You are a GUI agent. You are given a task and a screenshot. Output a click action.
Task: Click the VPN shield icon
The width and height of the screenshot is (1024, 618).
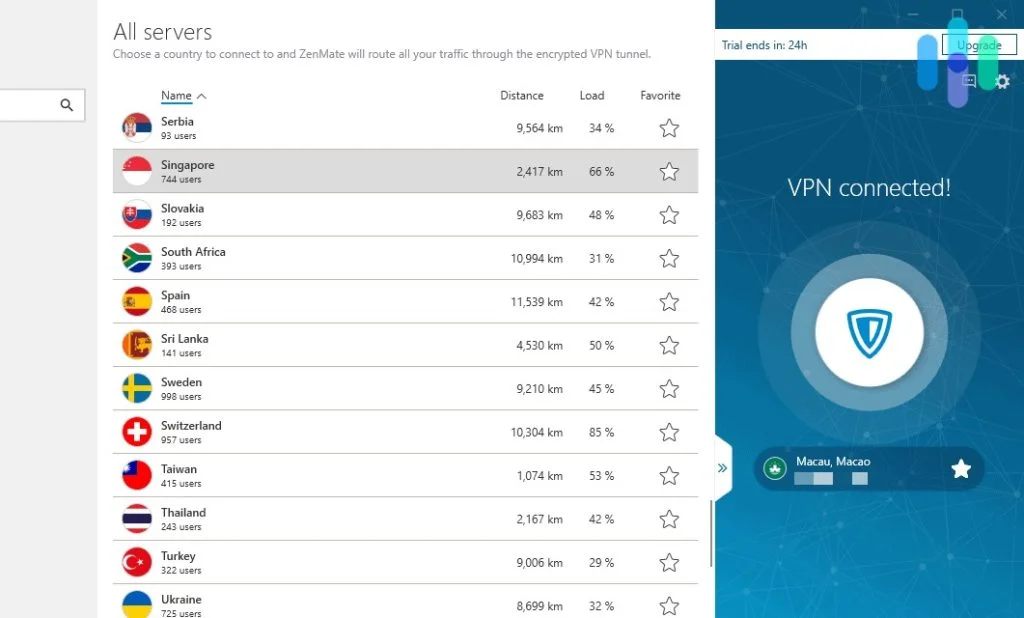[x=869, y=332]
